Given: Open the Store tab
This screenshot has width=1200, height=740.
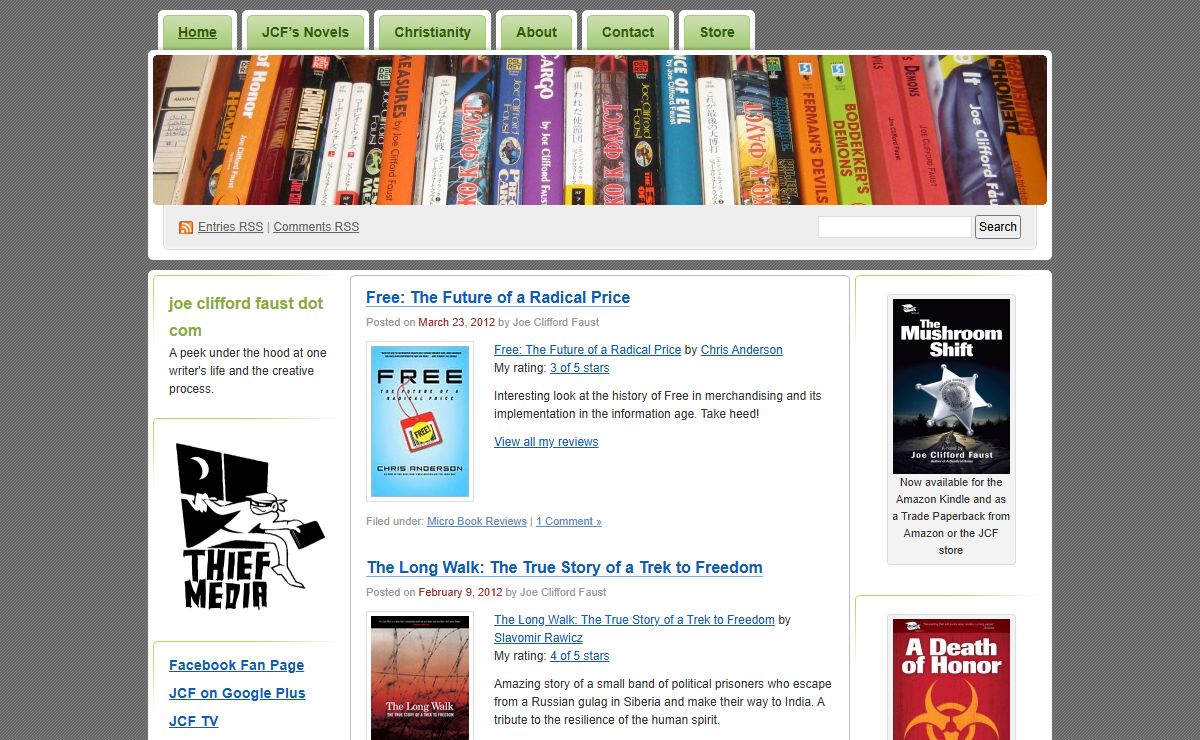Looking at the screenshot, I should tap(717, 32).
